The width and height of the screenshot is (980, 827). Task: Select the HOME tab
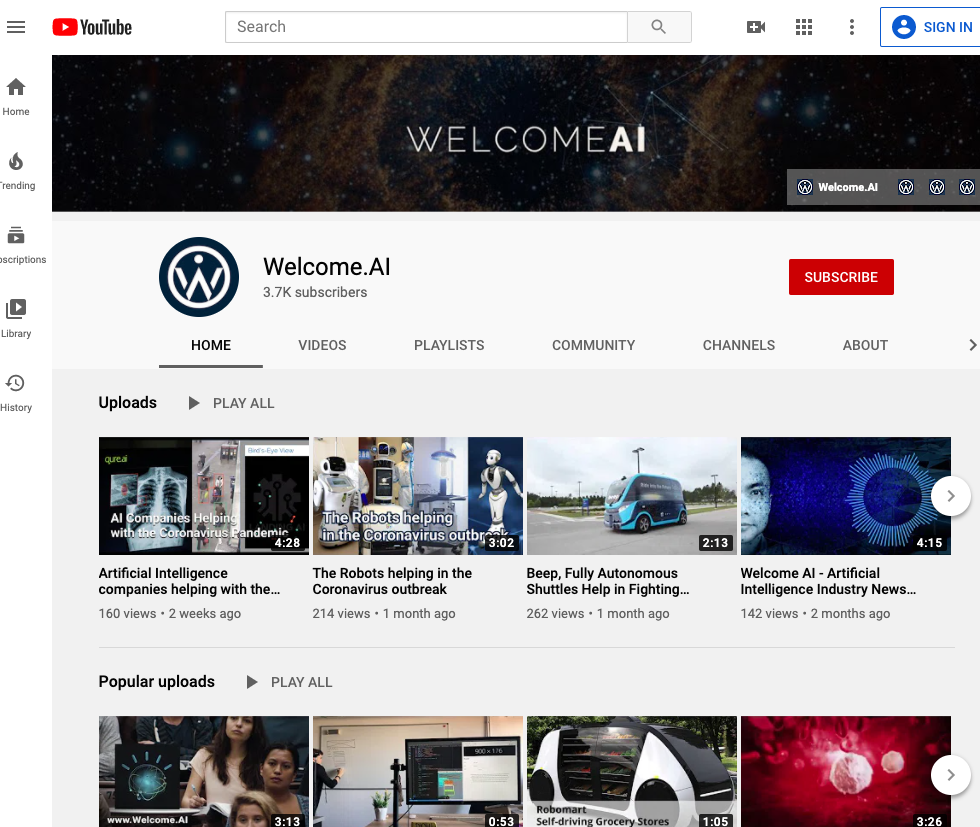point(211,345)
